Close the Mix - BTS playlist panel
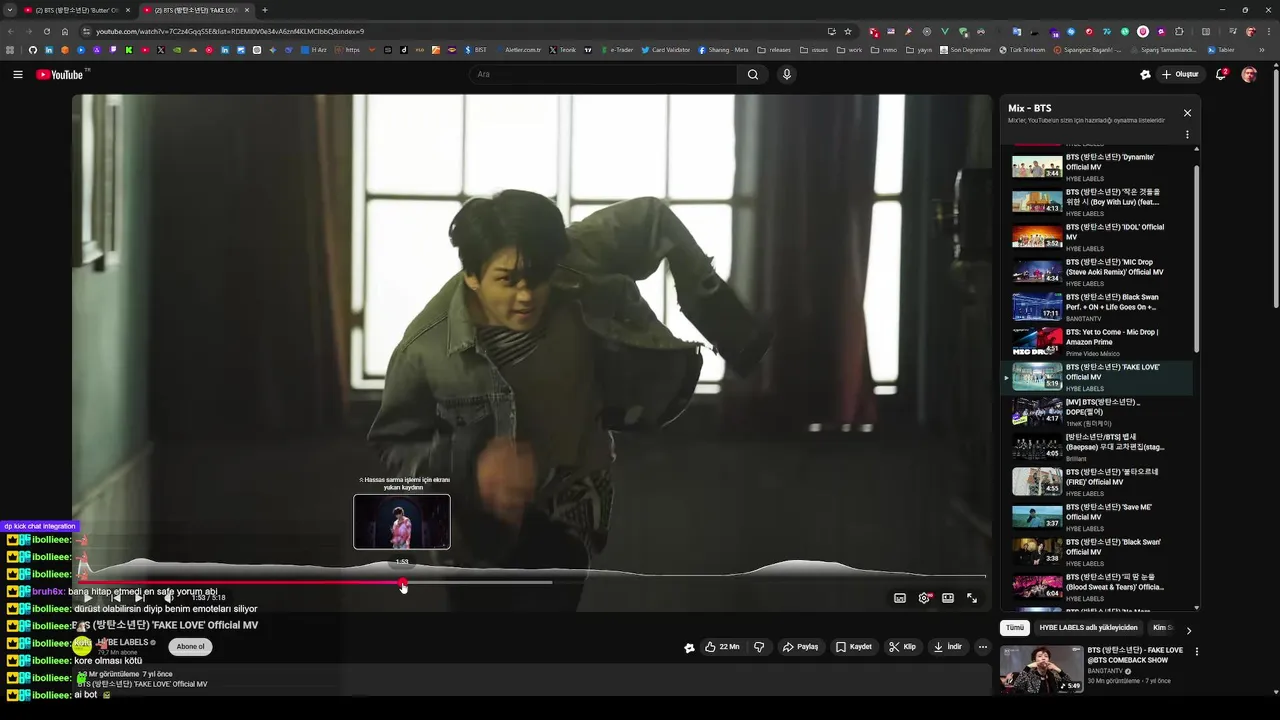The height and width of the screenshot is (720, 1280). [x=1187, y=113]
